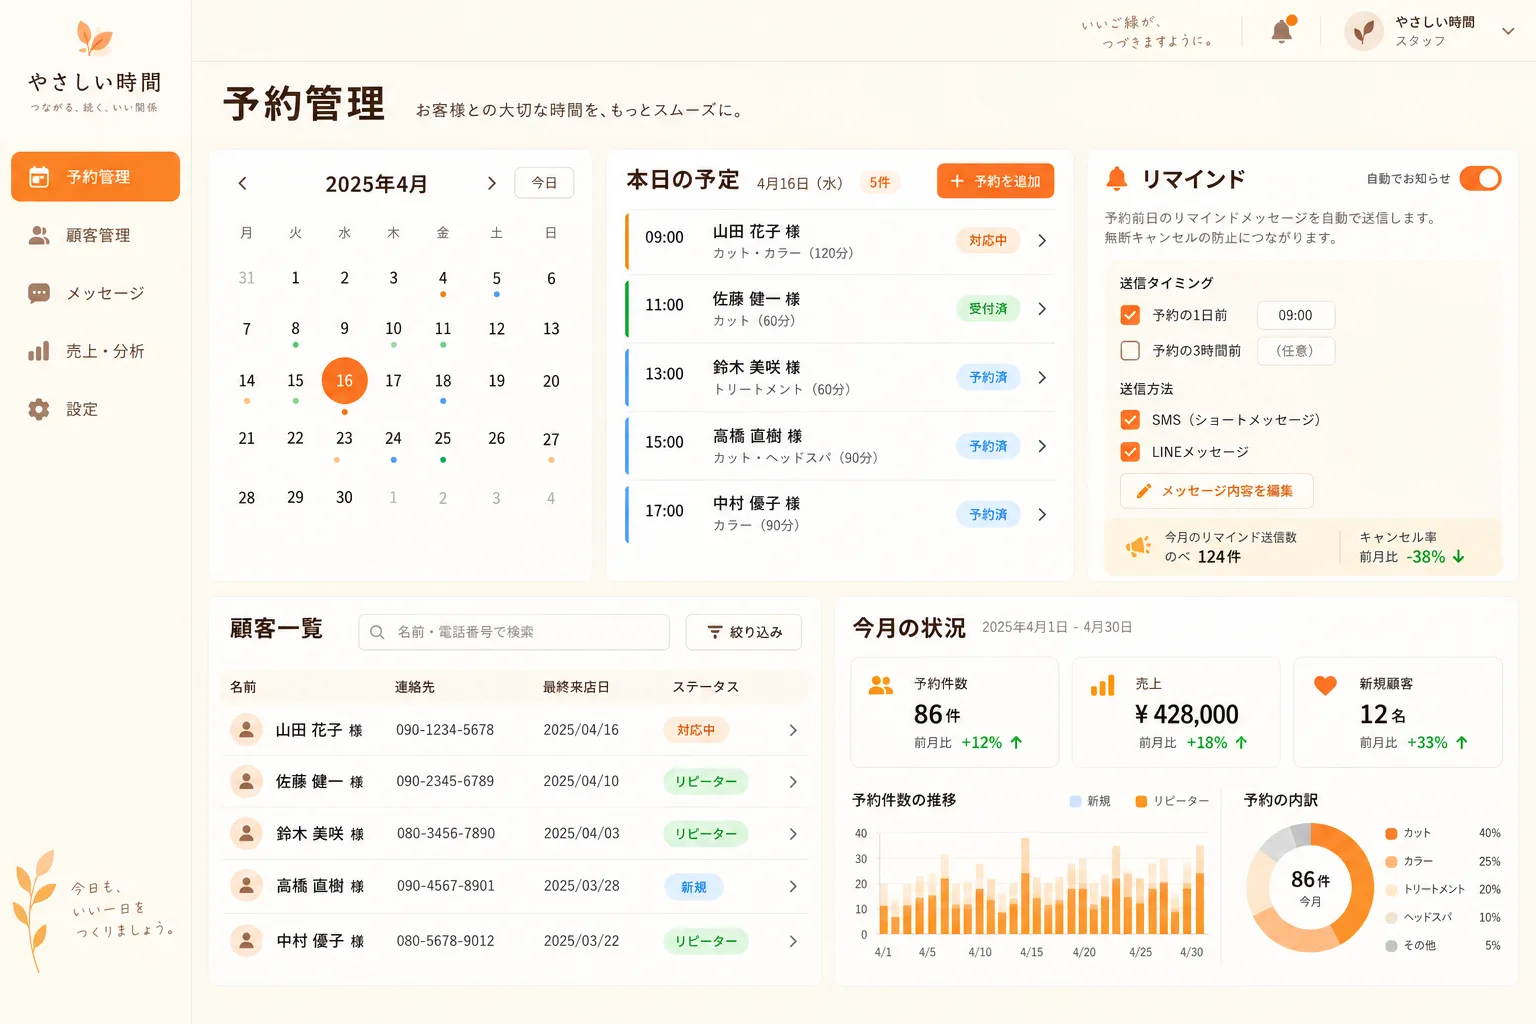This screenshot has width=1536, height=1024.
Task: Click the やさしい時間 leaf logo
Action: (95, 38)
